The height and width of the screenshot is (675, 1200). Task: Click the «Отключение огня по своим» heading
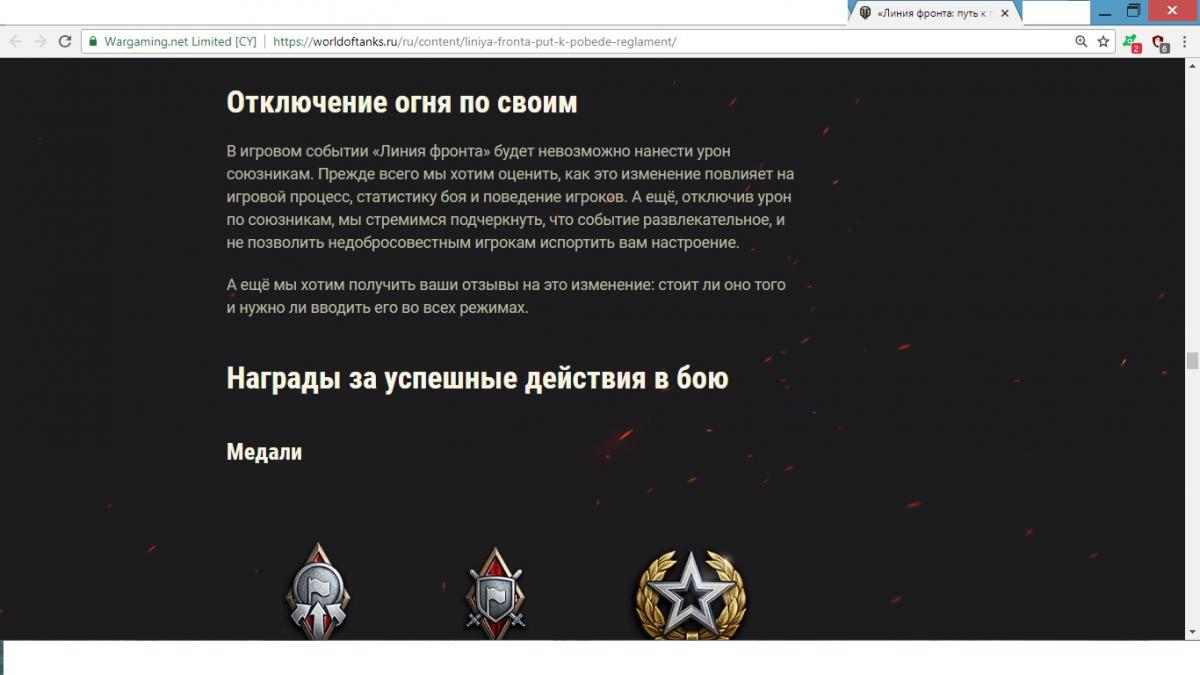[x=402, y=103]
